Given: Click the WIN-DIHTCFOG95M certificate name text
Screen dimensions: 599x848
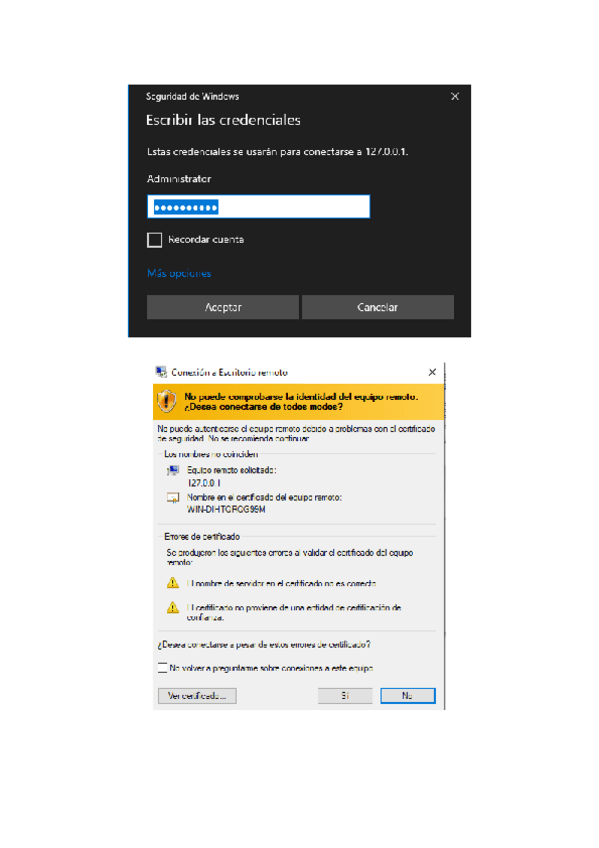Looking at the screenshot, I should point(226,509).
